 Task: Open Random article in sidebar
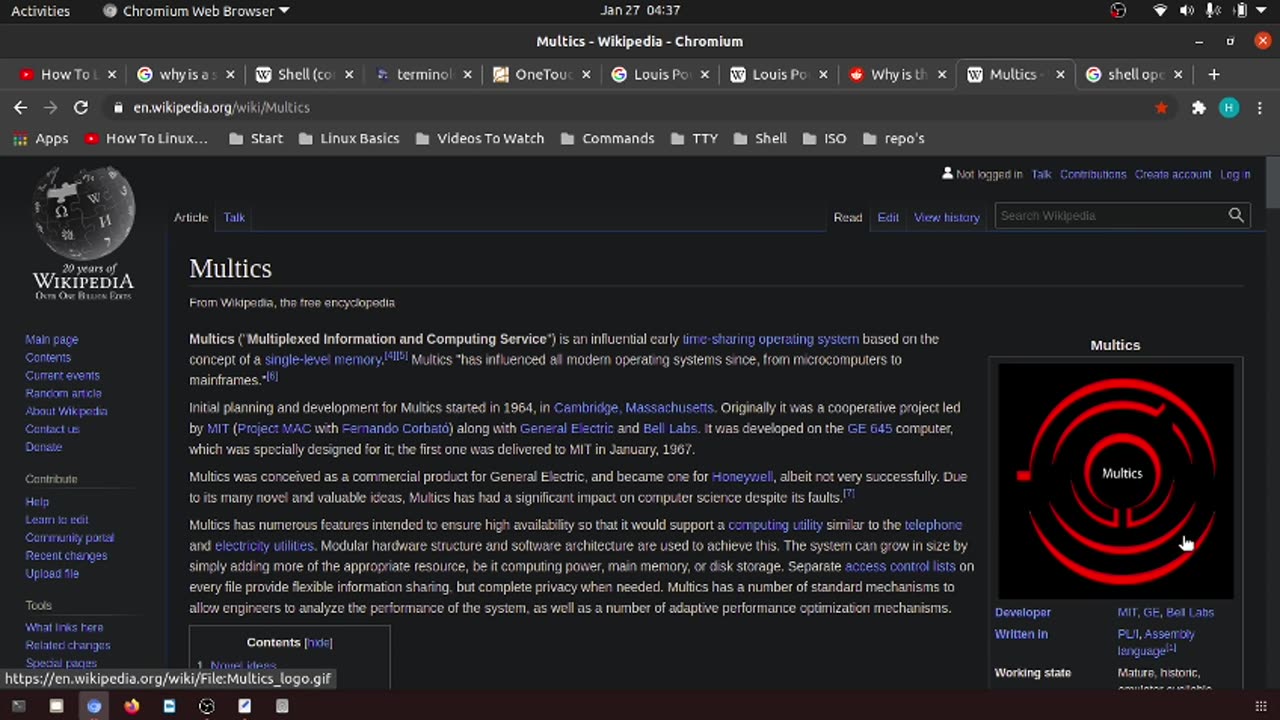point(63,393)
